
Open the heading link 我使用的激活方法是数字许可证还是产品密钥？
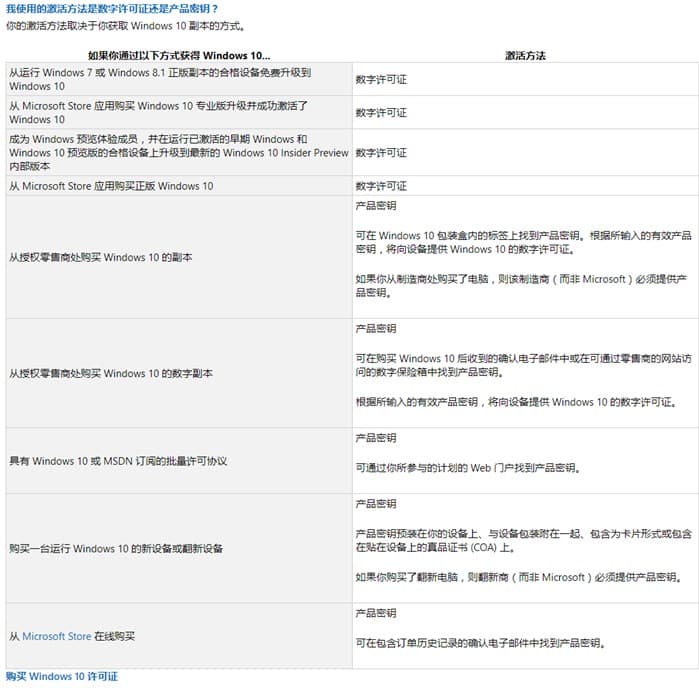(x=112, y=8)
